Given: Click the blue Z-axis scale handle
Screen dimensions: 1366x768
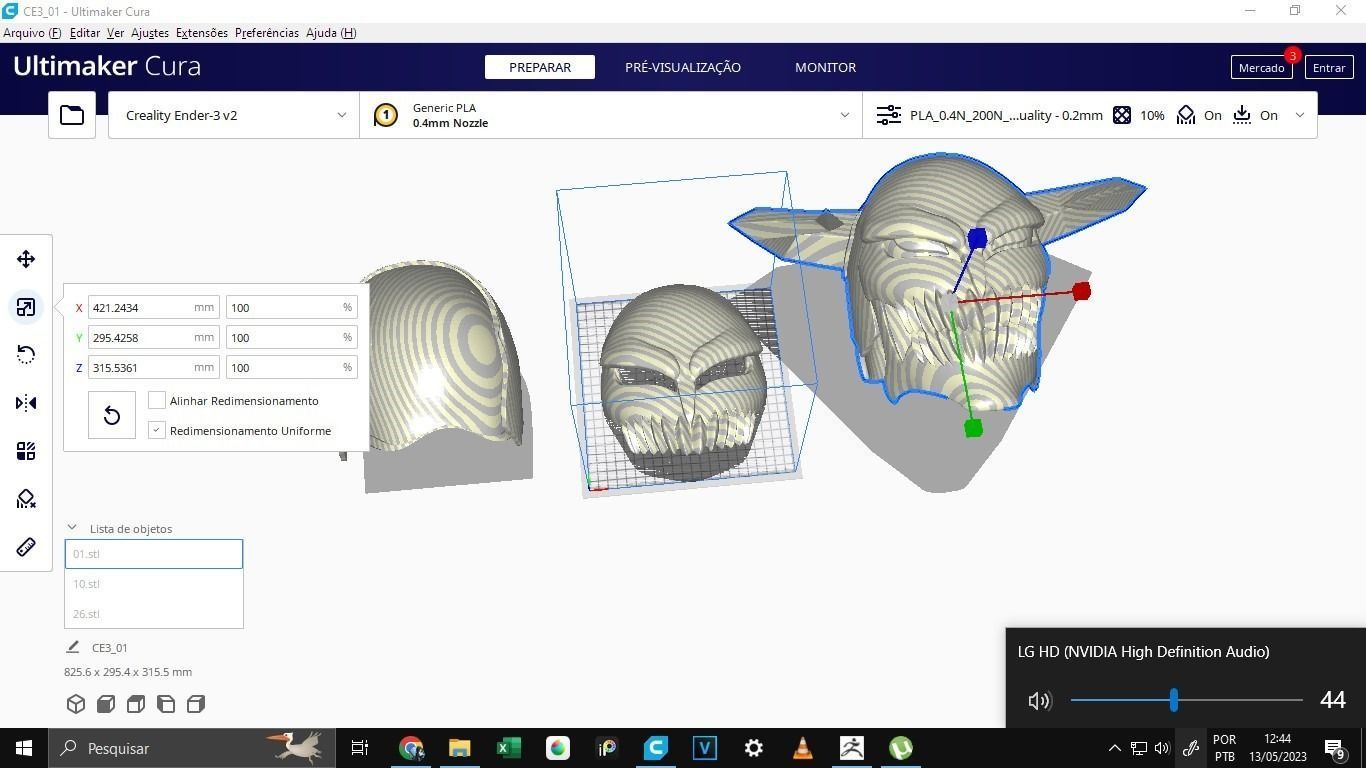Looking at the screenshot, I should tap(977, 238).
